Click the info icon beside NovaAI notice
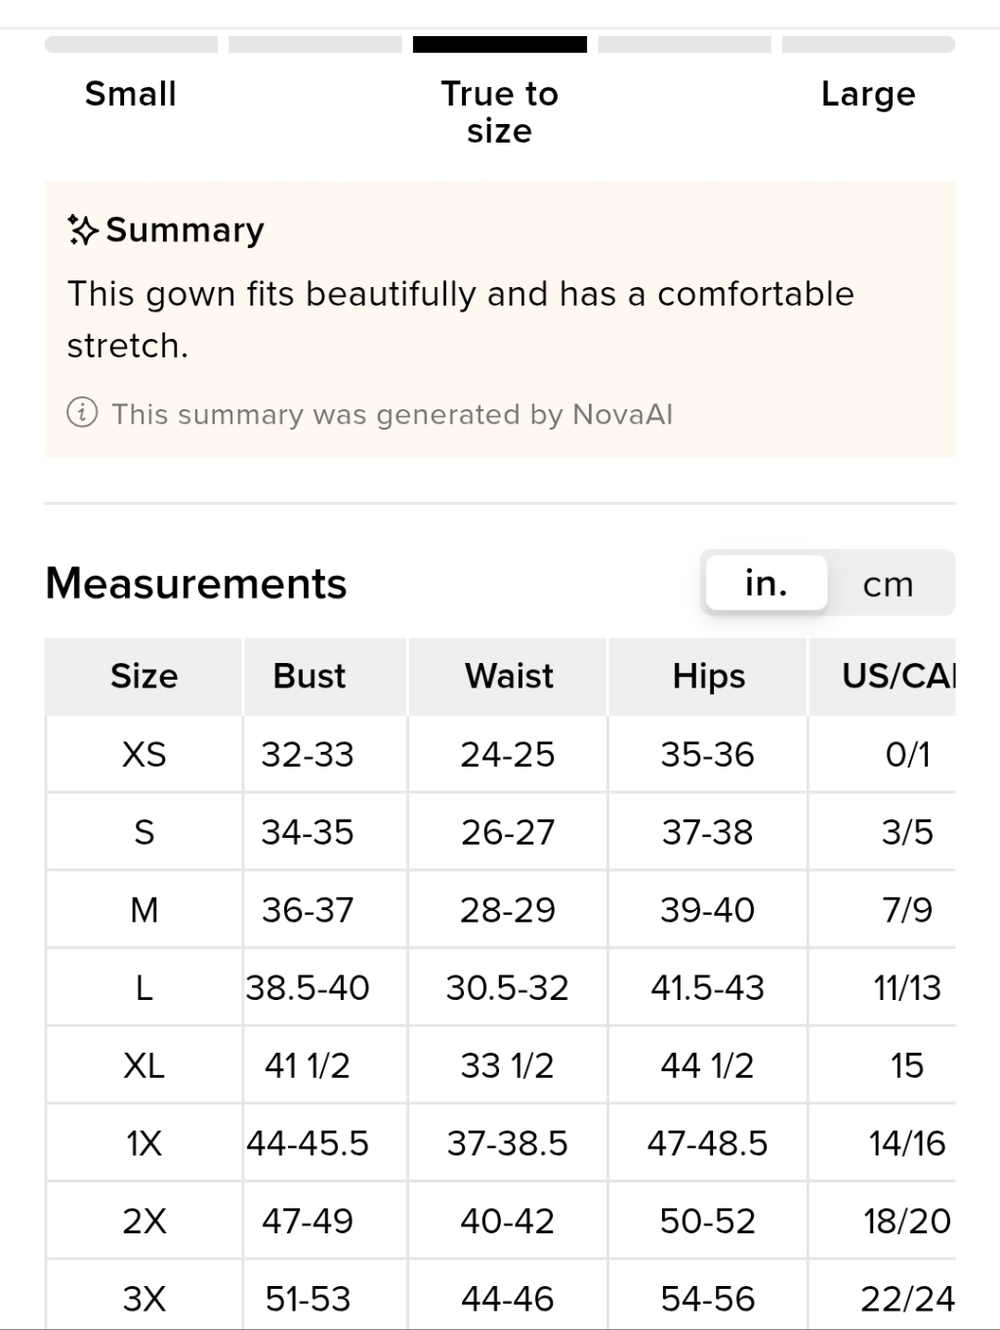 pos(82,413)
